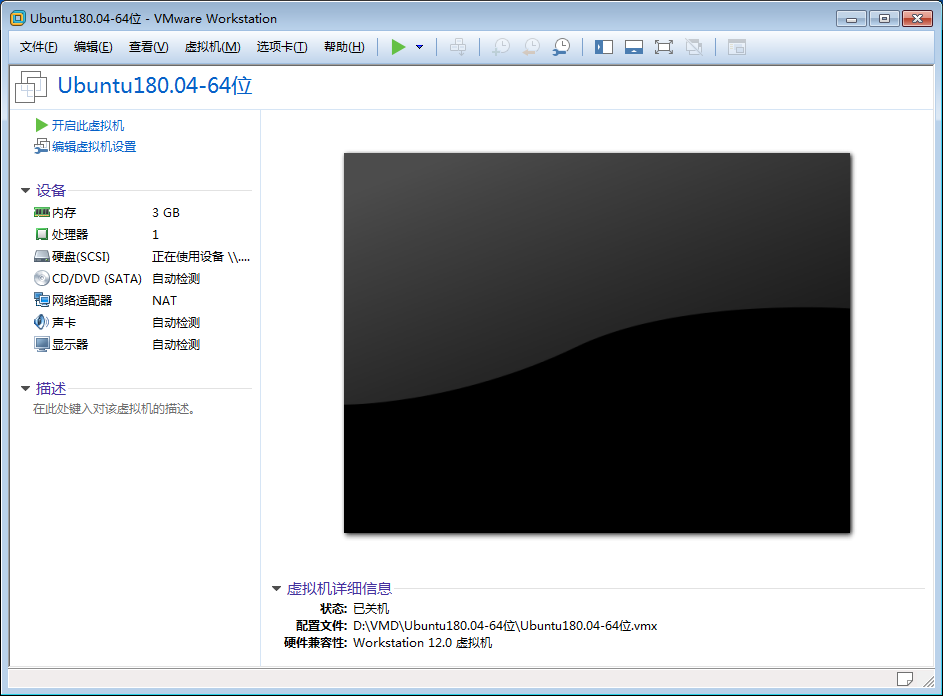Click the black virtual machine screen preview
943x696 pixels.
tap(597, 343)
